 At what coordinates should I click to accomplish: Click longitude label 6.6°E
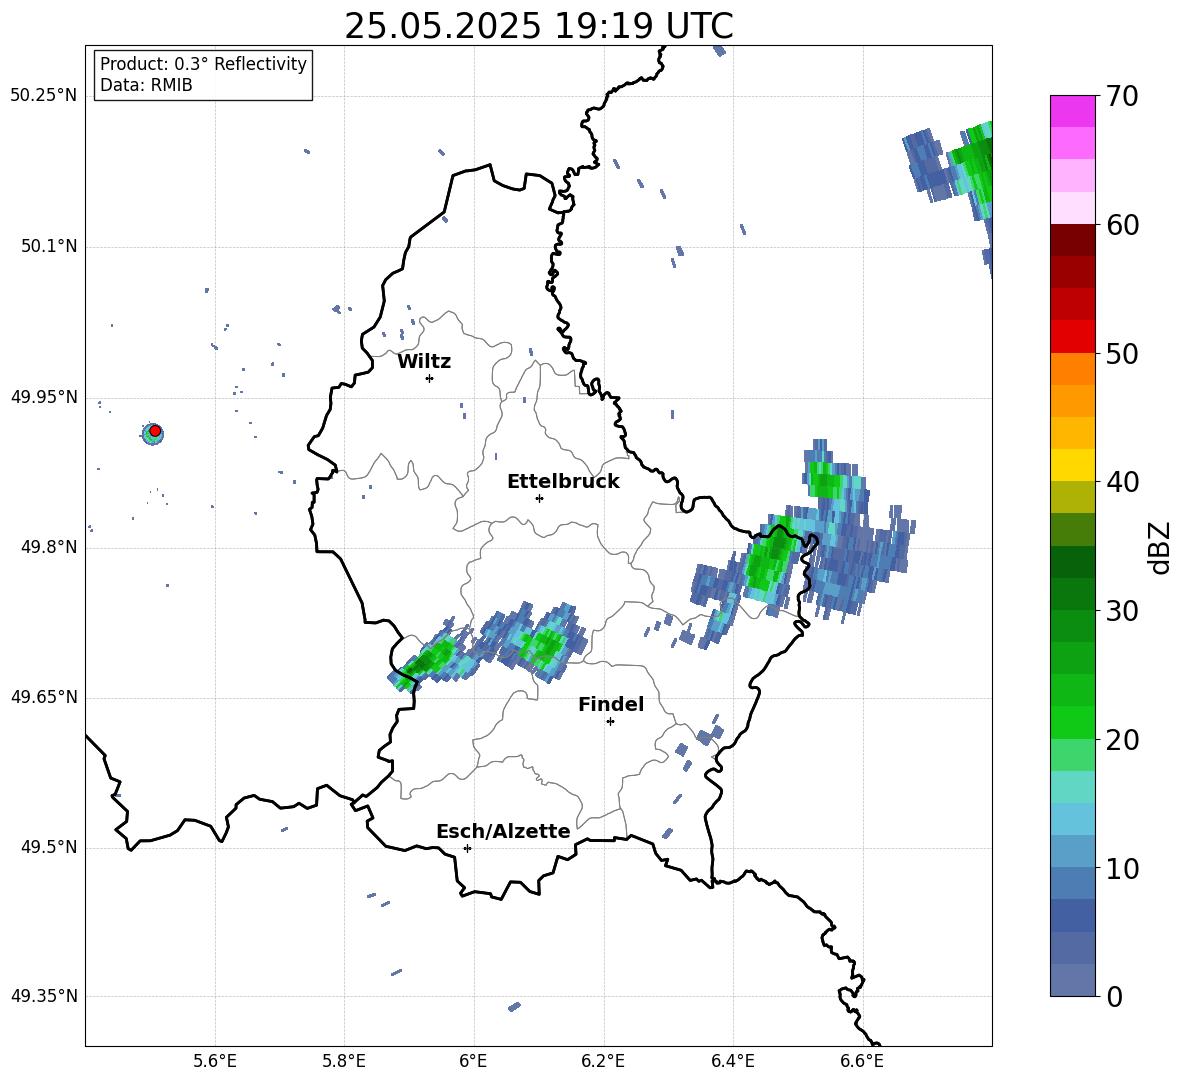point(862,1061)
